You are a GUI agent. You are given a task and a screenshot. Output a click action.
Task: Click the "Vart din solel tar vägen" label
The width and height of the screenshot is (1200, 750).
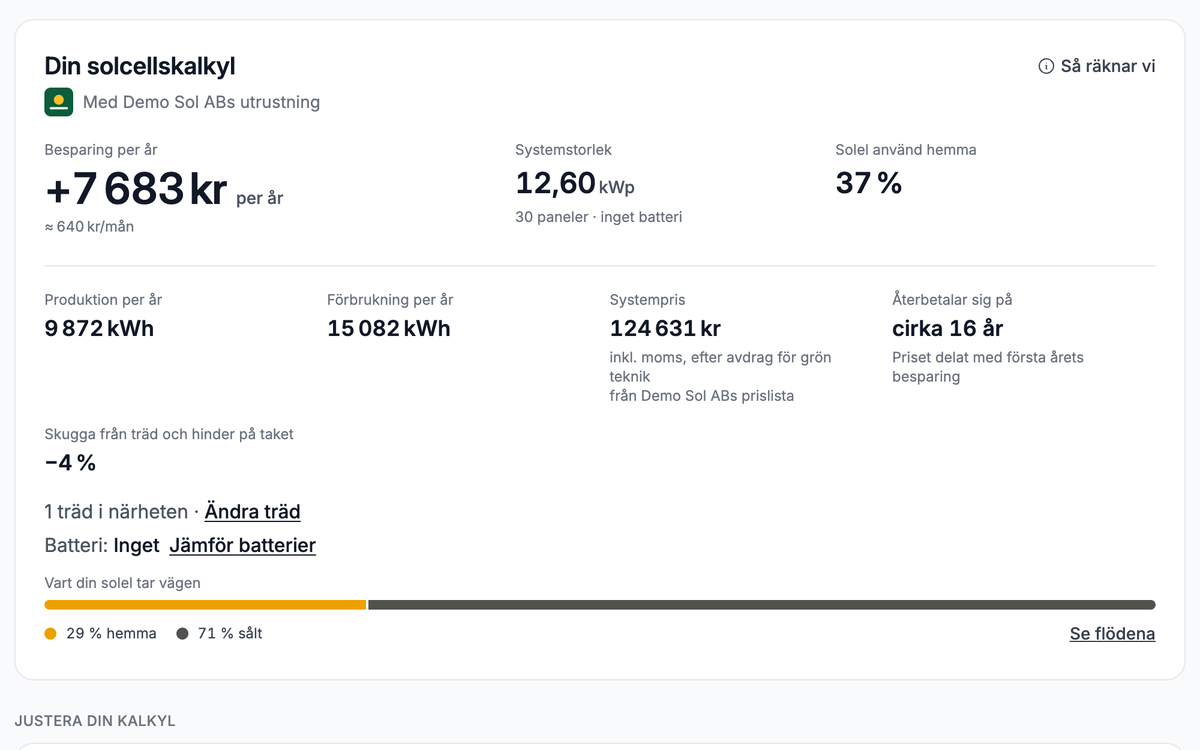[x=123, y=583]
